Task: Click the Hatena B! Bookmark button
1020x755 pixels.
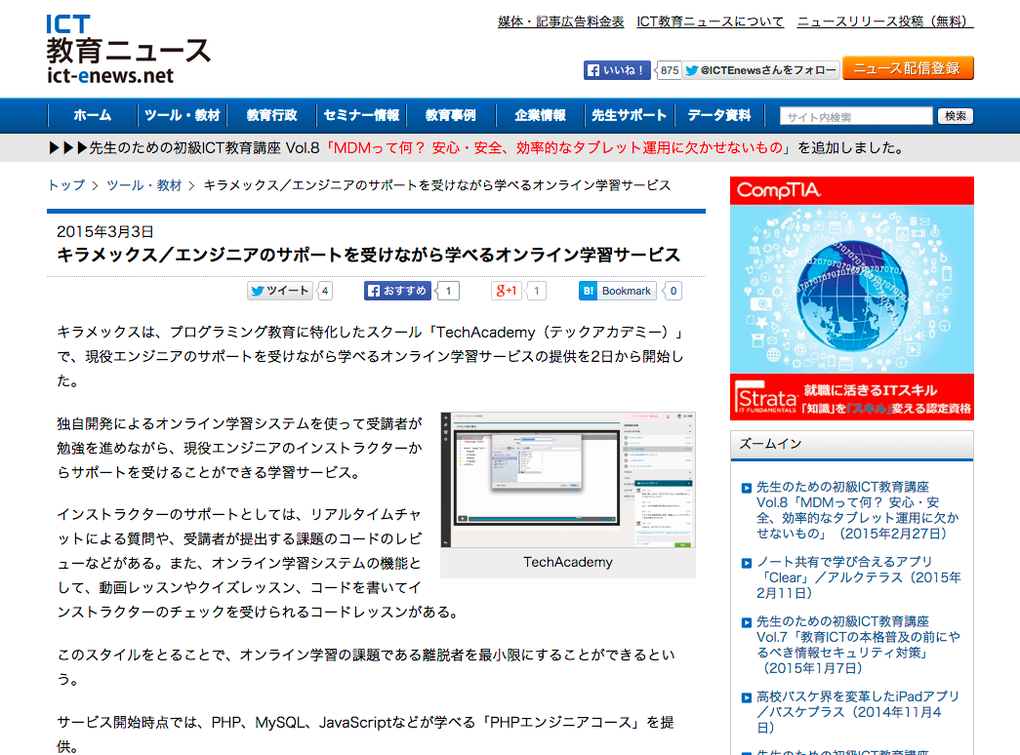Action: tap(617, 291)
